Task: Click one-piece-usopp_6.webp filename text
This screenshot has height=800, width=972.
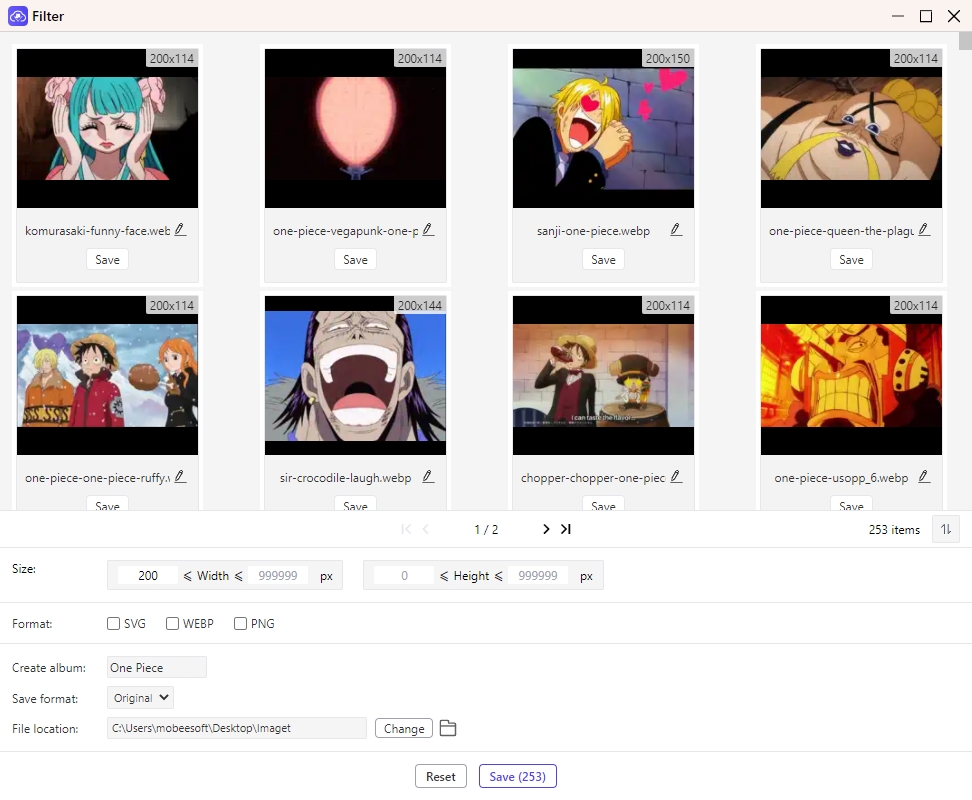Action: (x=841, y=478)
